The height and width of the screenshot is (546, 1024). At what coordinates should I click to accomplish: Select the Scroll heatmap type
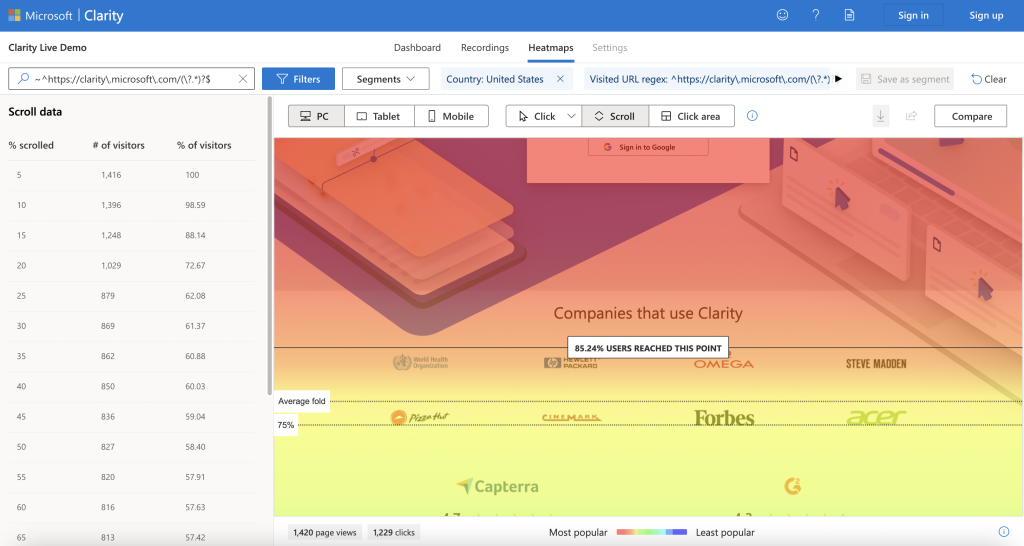[614, 116]
